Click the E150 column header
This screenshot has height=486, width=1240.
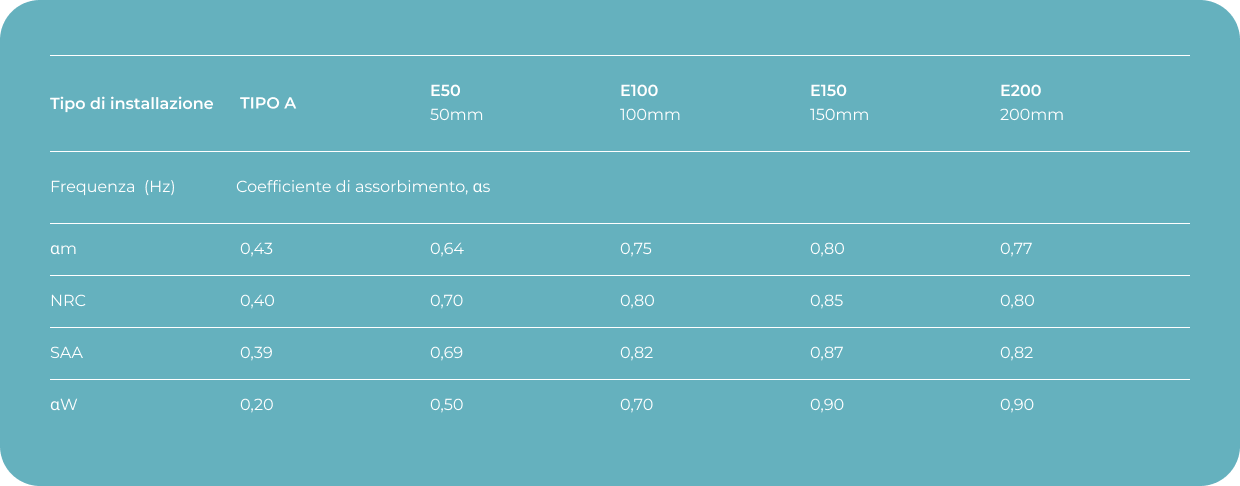coord(828,90)
